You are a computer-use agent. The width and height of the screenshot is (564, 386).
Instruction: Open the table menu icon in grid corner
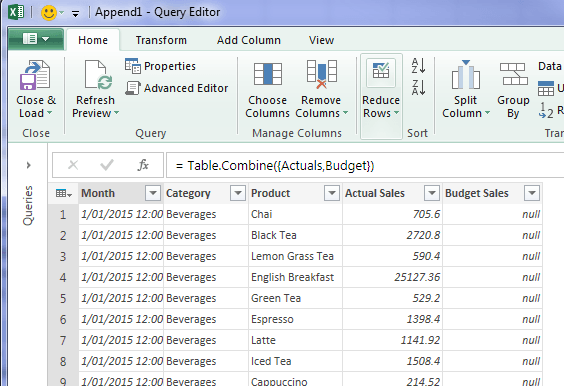click(x=64, y=194)
